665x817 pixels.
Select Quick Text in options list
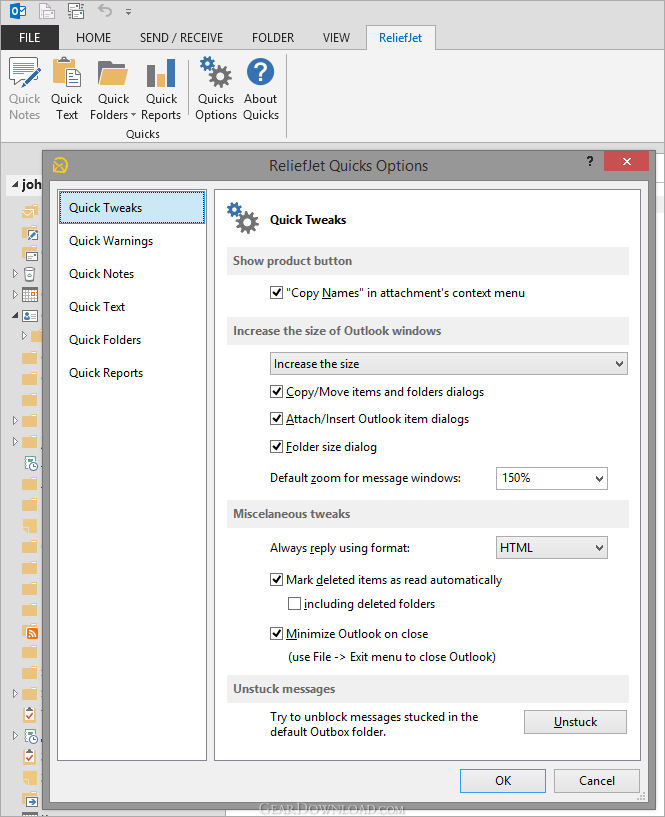pyautogui.click(x=132, y=307)
